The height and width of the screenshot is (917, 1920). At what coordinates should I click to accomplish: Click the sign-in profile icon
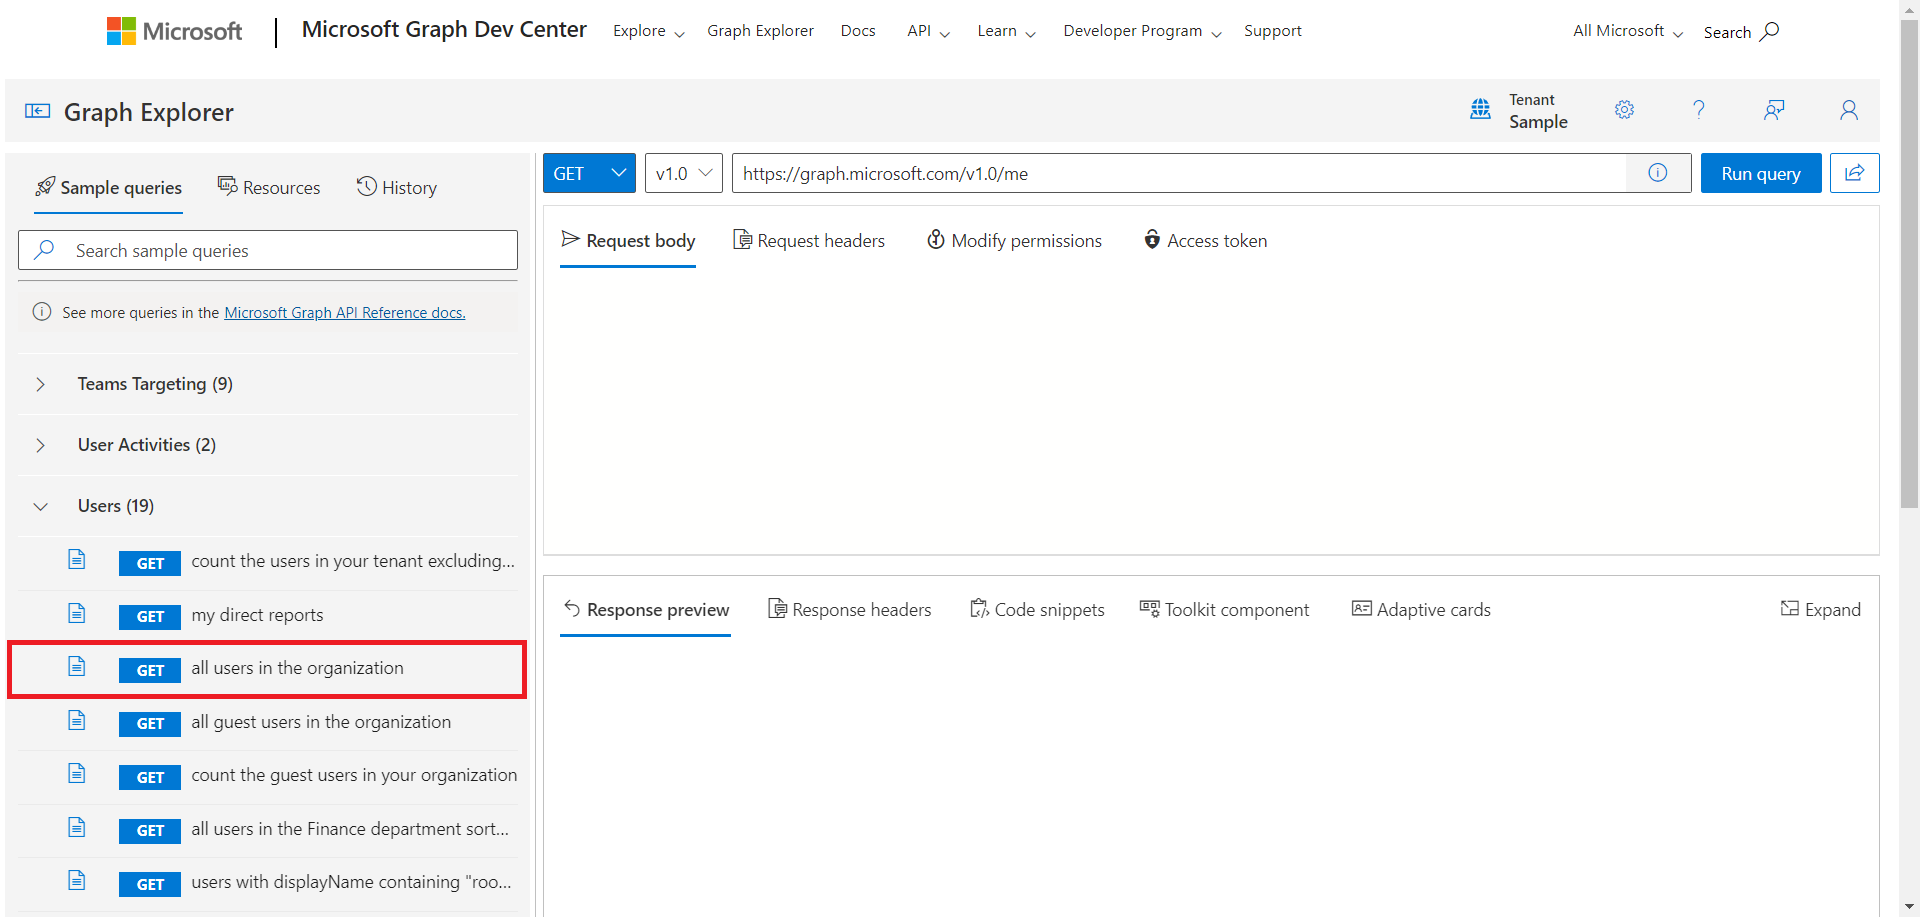[1849, 110]
